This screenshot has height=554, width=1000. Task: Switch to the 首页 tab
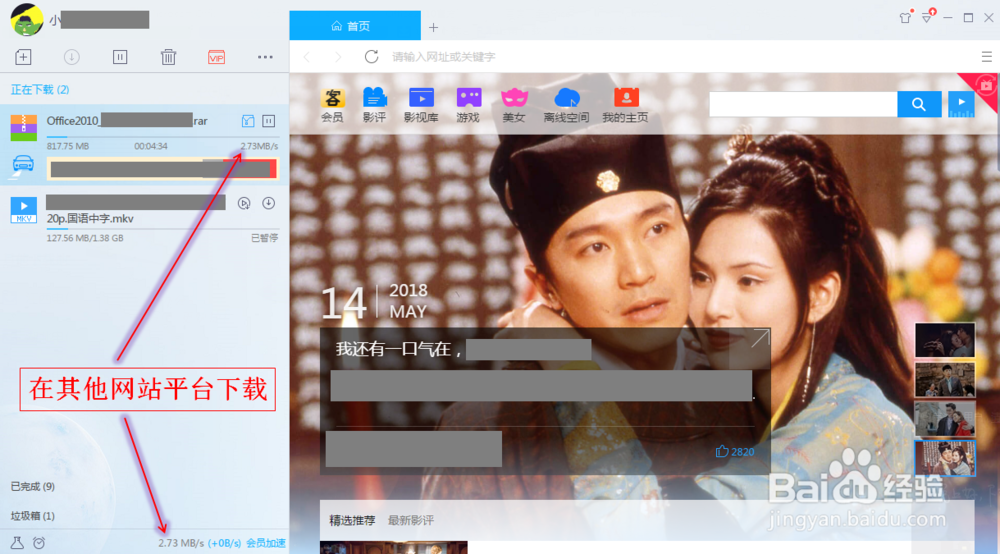(x=355, y=26)
